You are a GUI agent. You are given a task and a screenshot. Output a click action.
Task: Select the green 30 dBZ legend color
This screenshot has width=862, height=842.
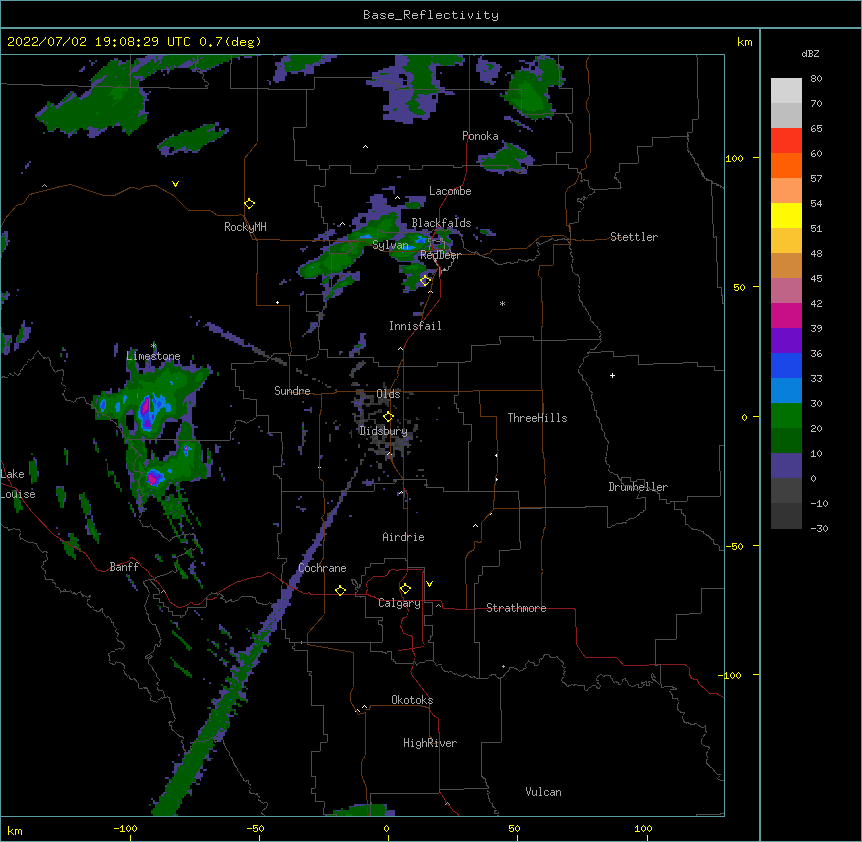click(x=786, y=416)
